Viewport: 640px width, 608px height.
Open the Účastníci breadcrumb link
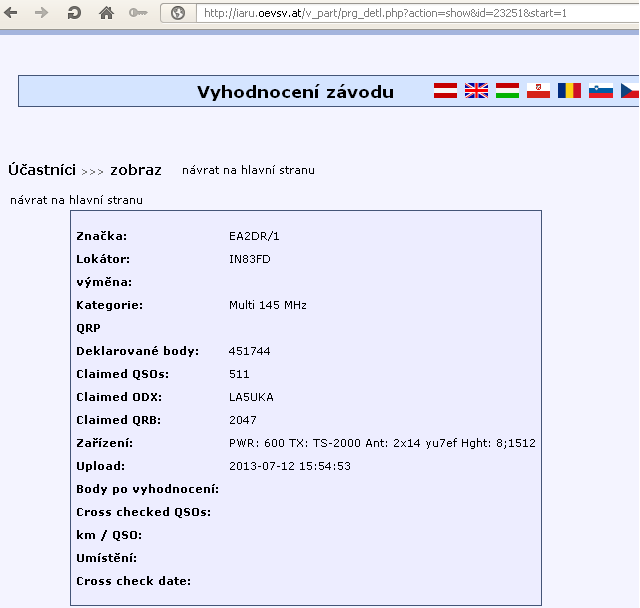(42, 170)
